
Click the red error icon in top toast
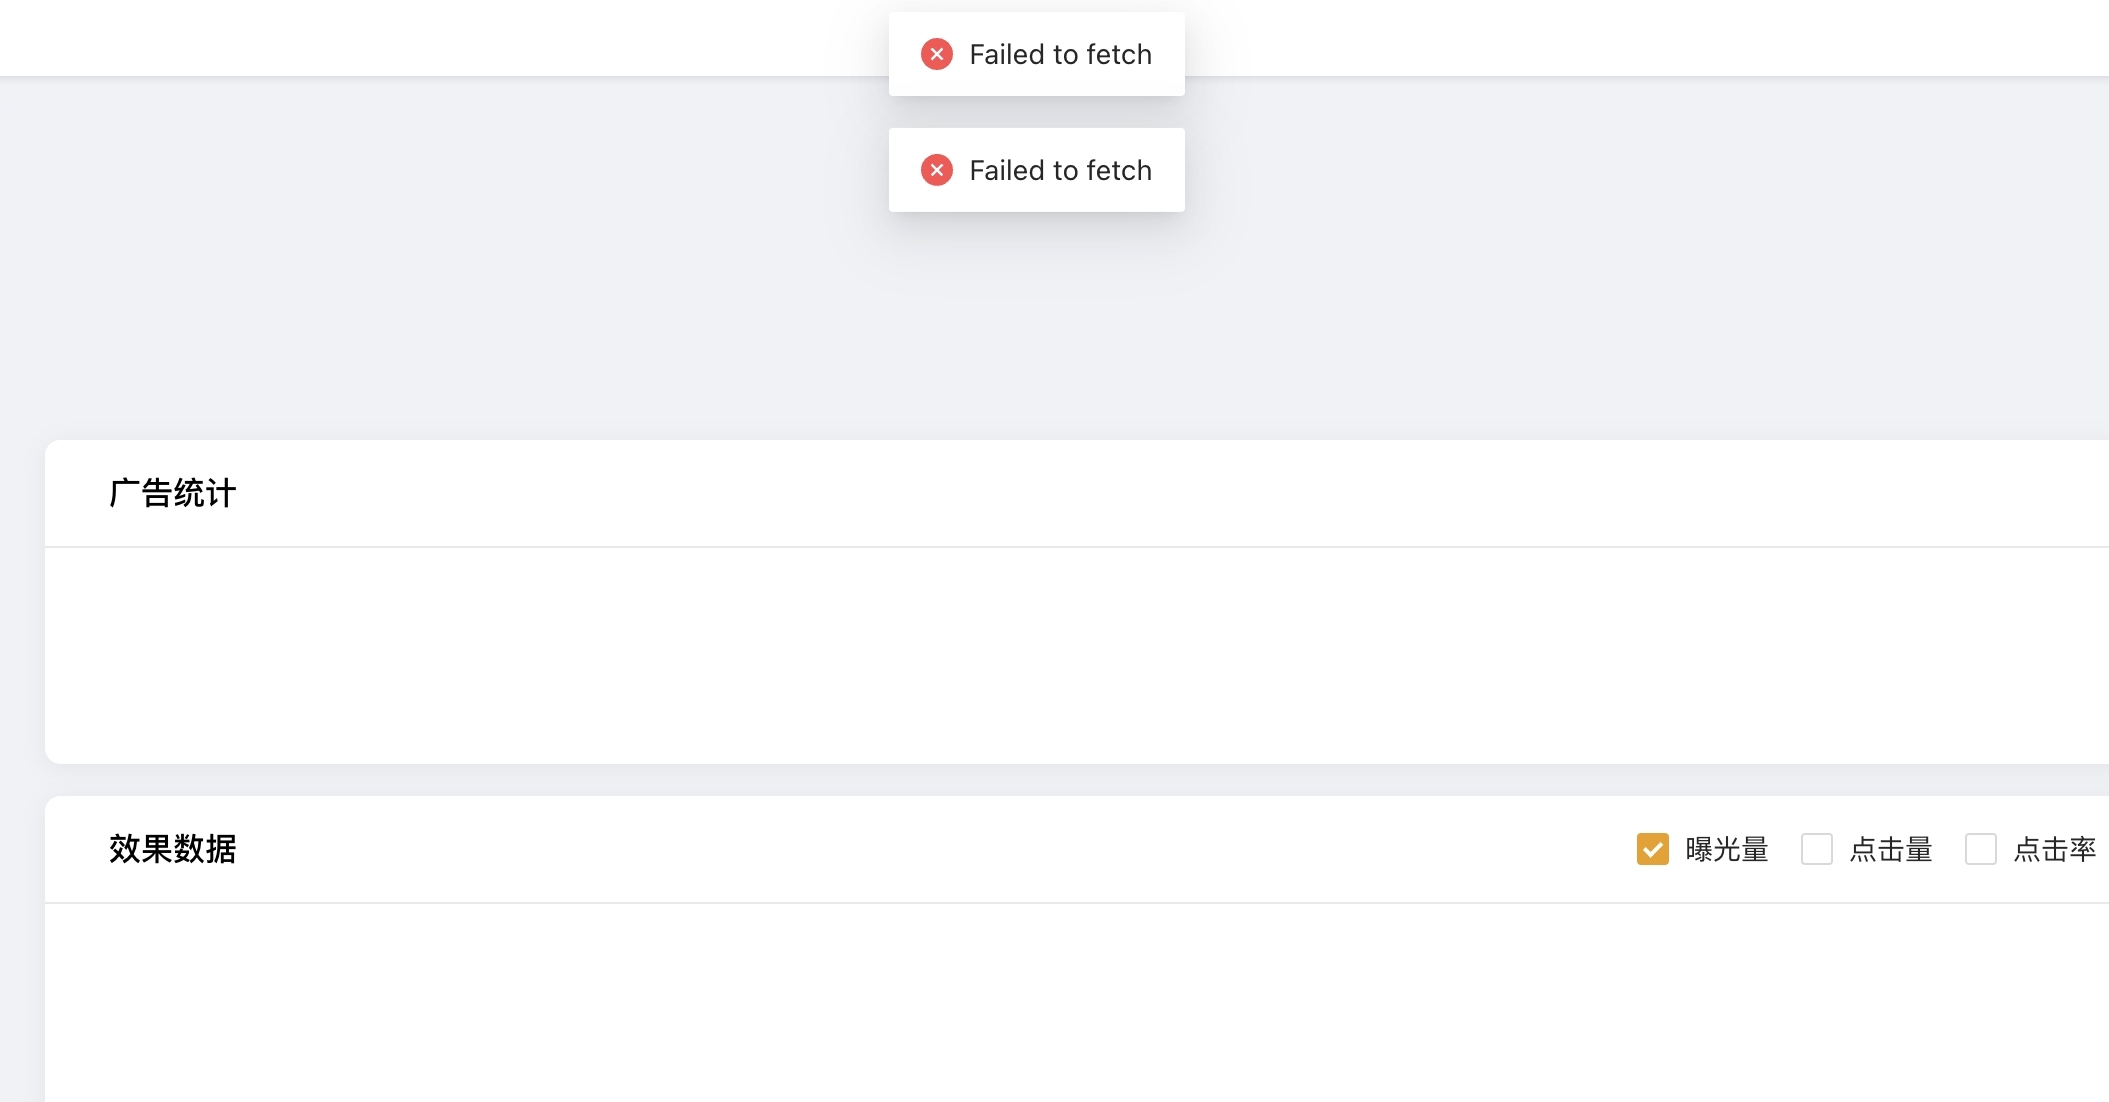coord(936,54)
